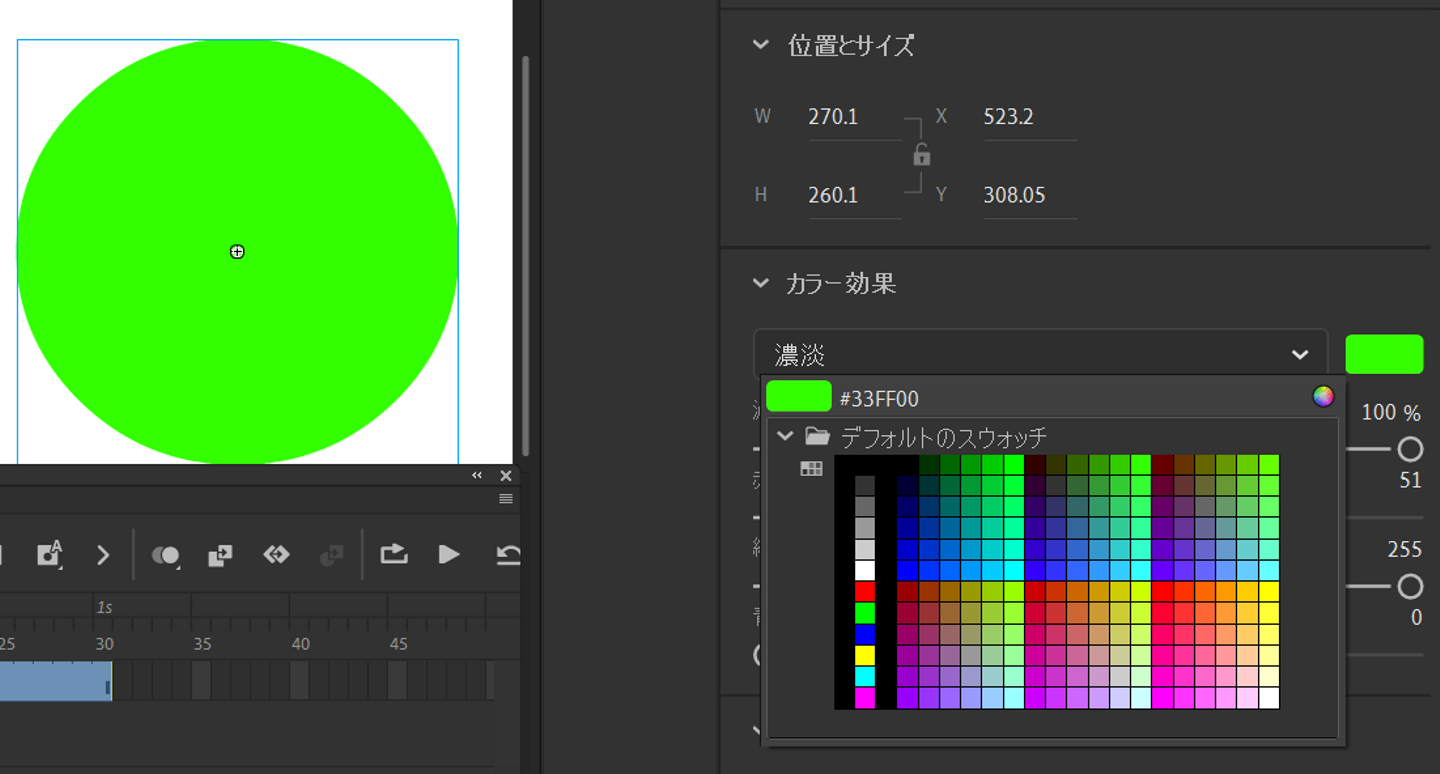
Task: Play the timeline animation
Action: (449, 554)
